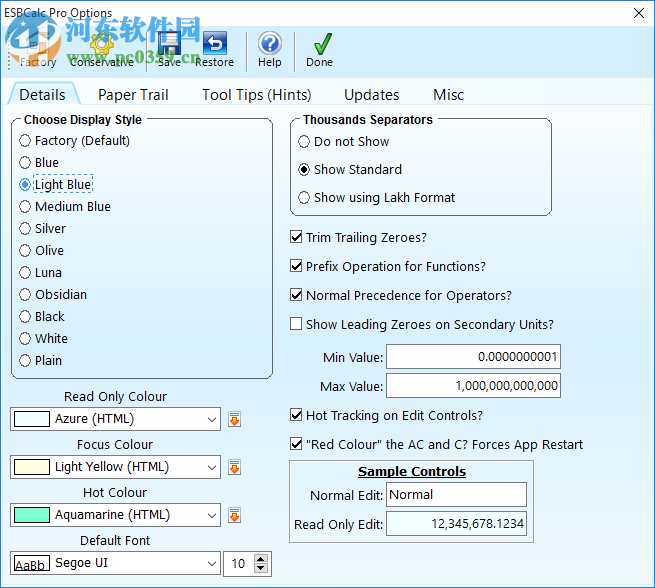Image resolution: width=655 pixels, height=588 pixels.
Task: Click the reset icon beside Focus Colour
Action: pos(234,467)
